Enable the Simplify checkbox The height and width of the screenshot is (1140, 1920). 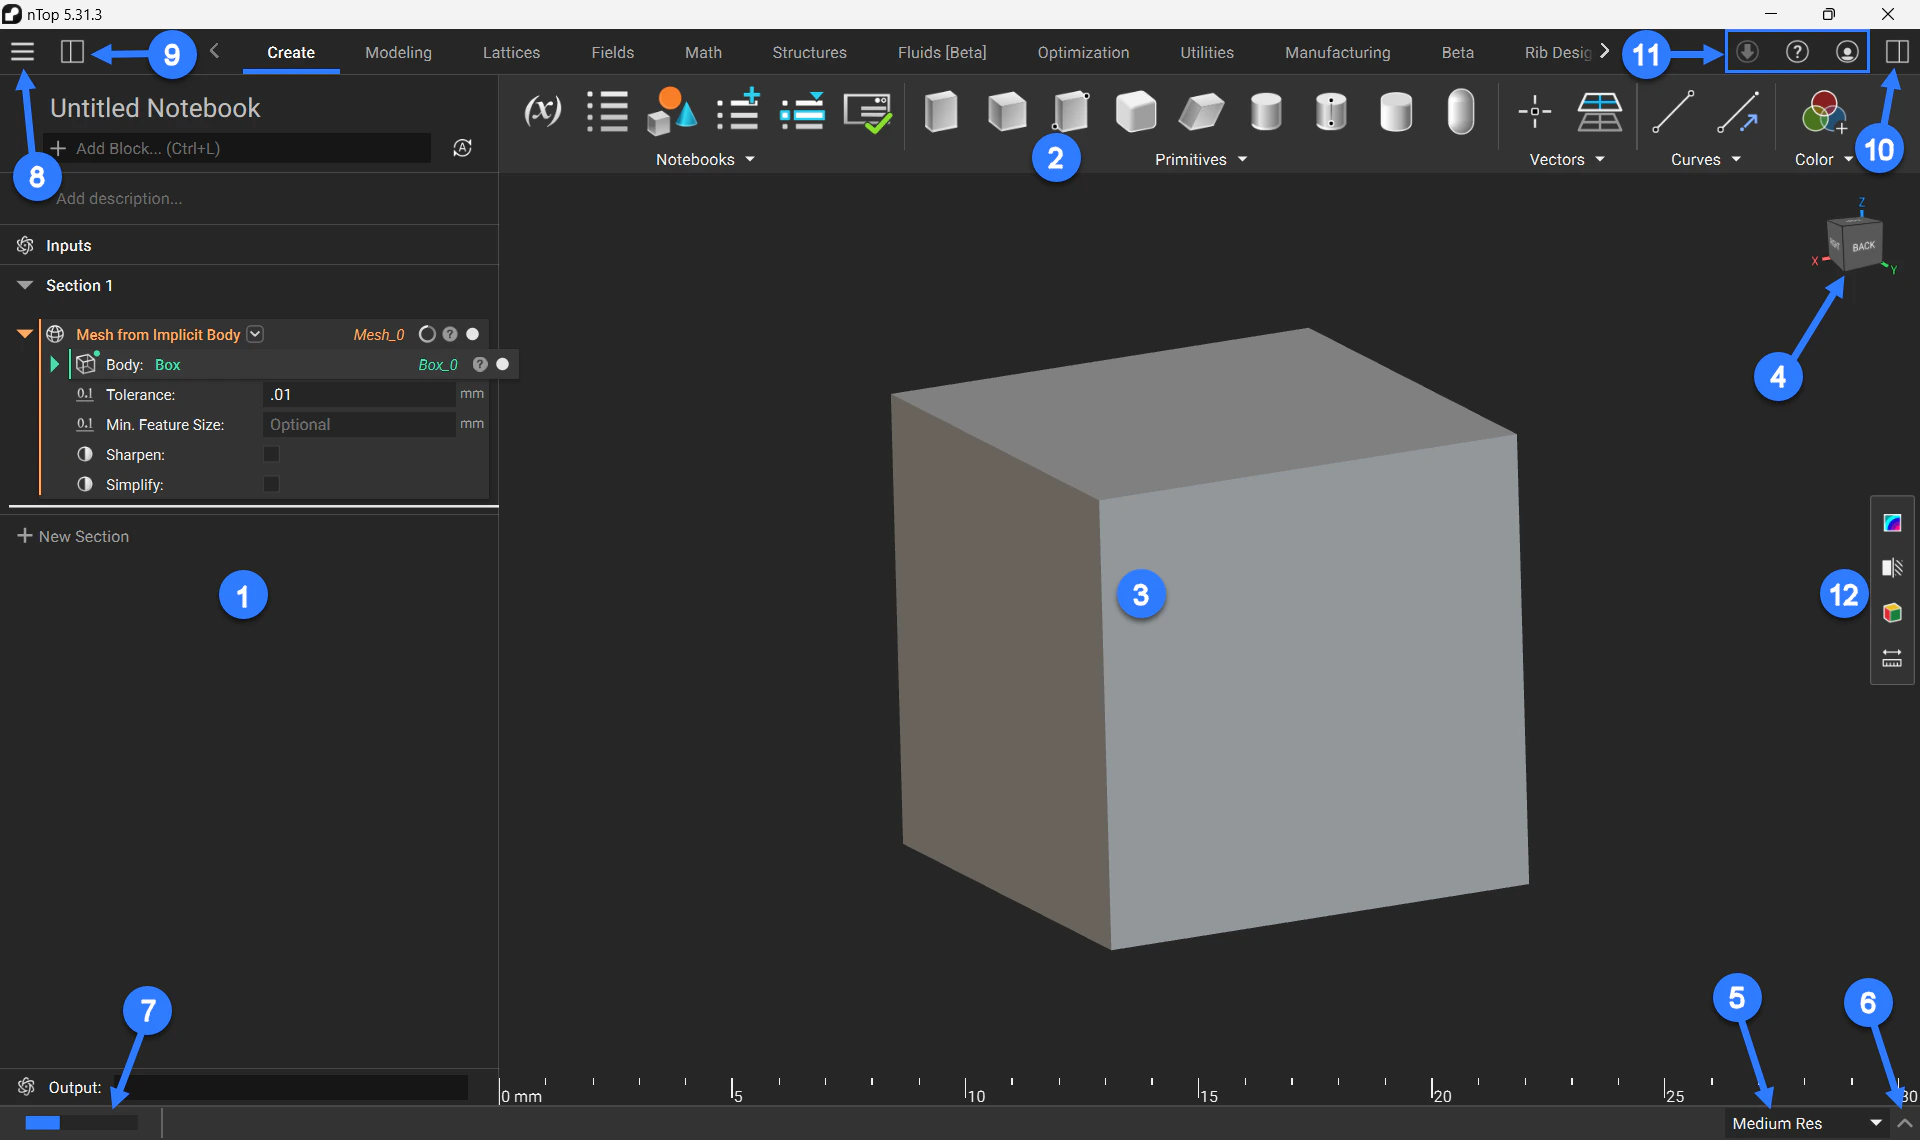click(271, 485)
